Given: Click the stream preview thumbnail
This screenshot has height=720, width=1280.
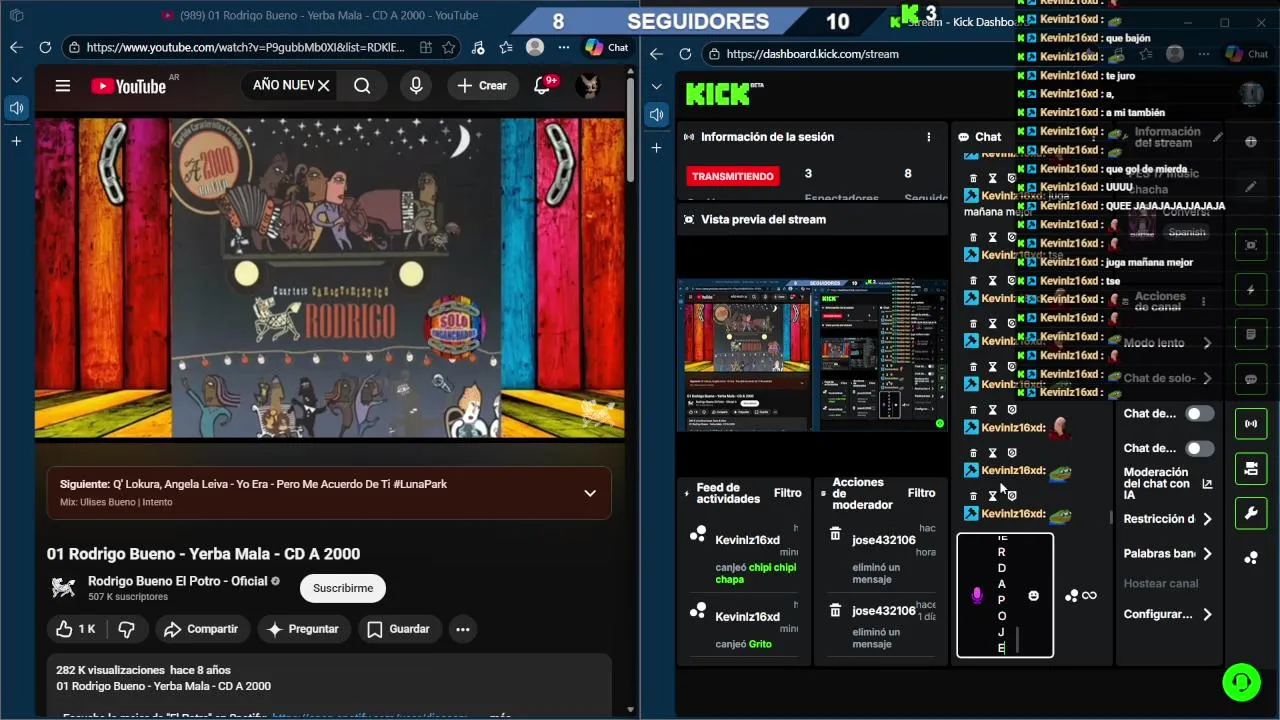Looking at the screenshot, I should point(812,355).
